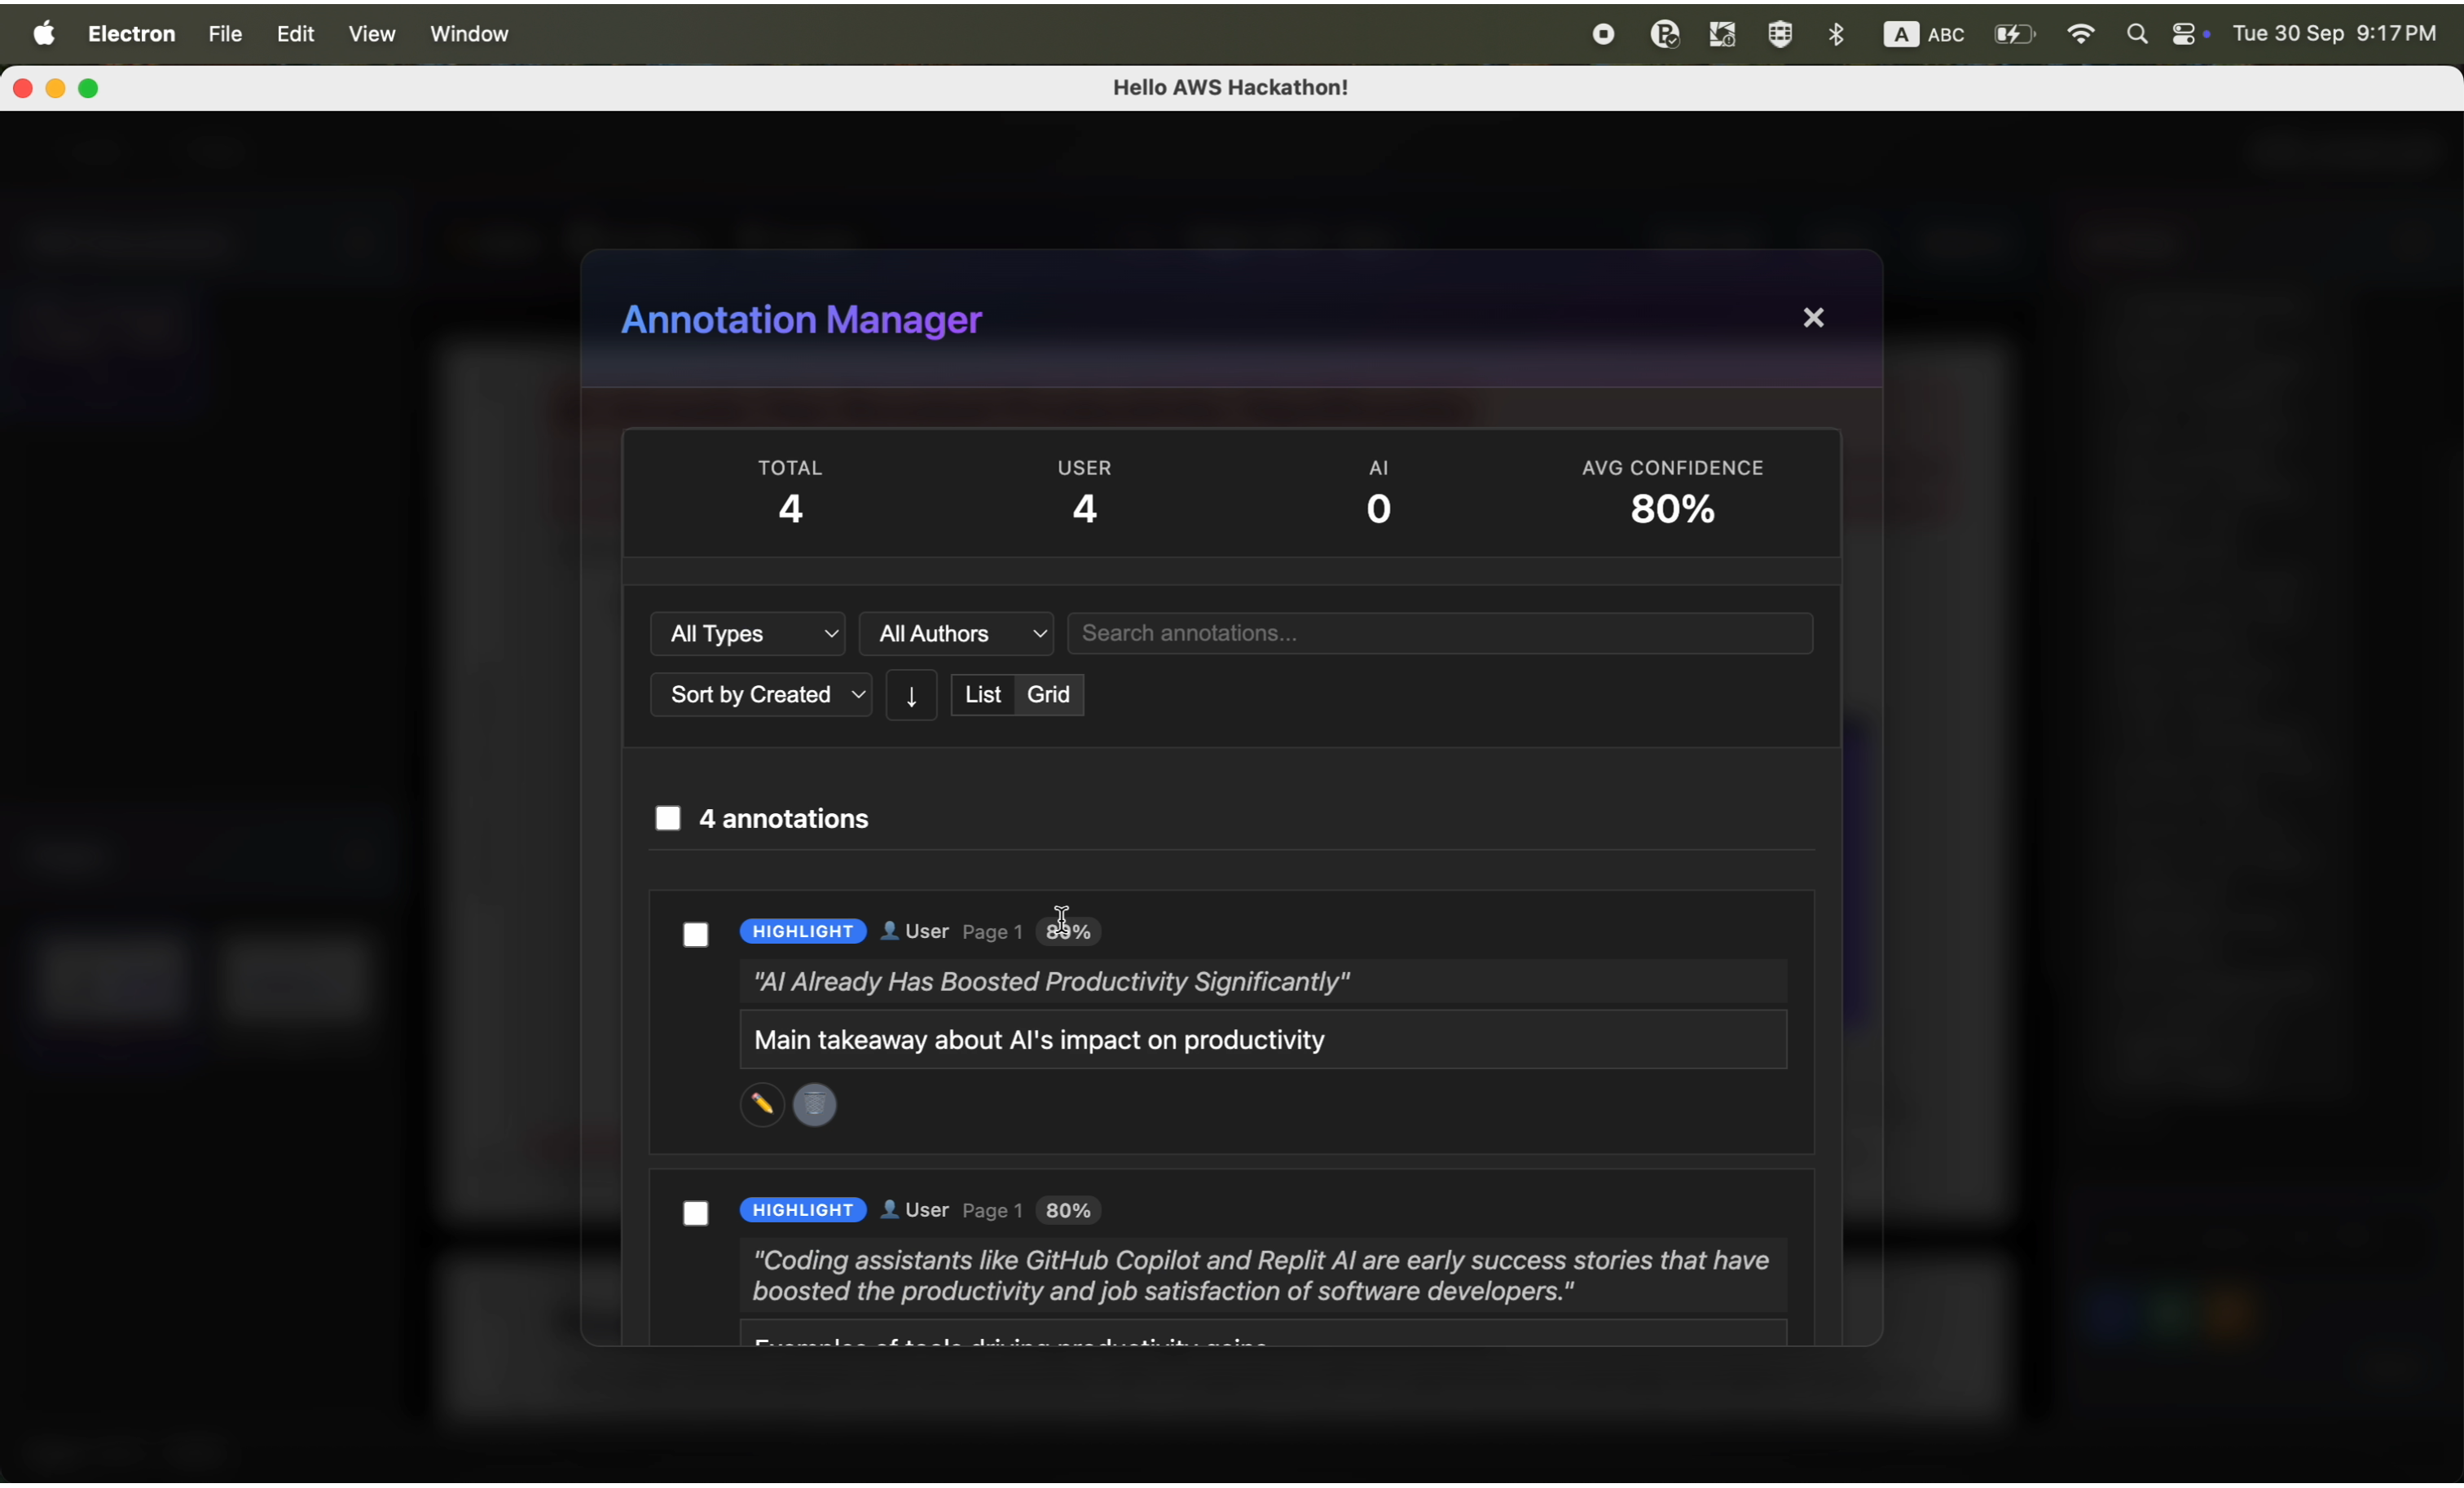Image resolution: width=2464 pixels, height=1488 pixels.
Task: Click the screen recording stop icon
Action: pos(1603,35)
